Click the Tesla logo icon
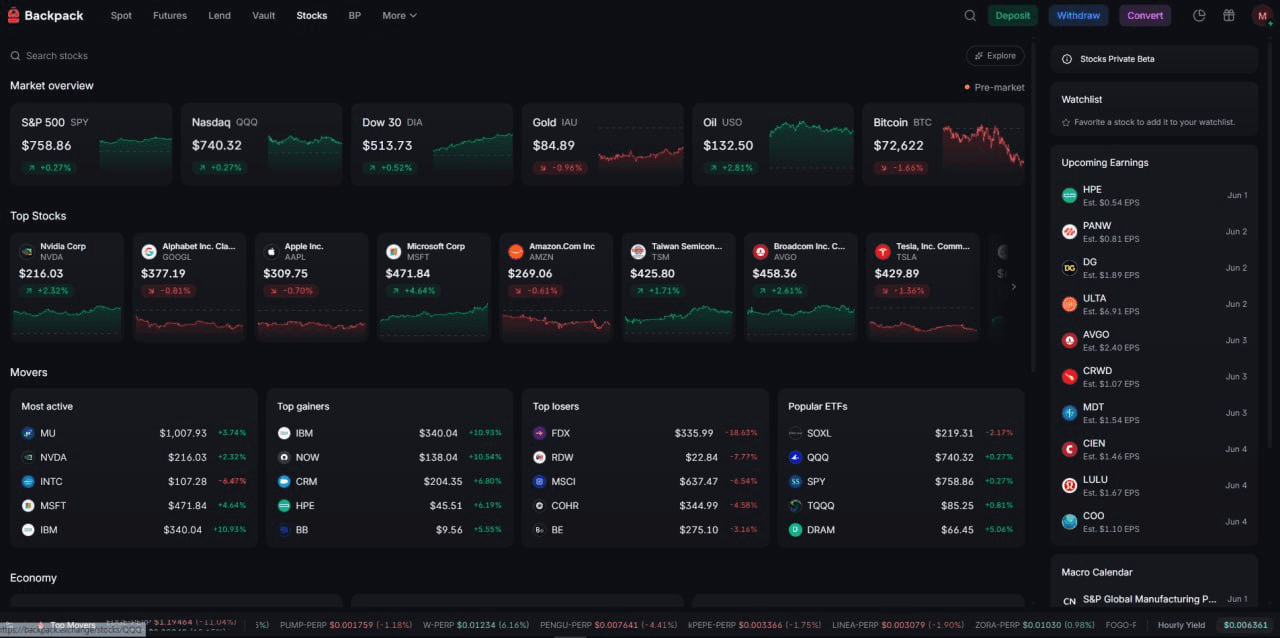Screen dimensions: 1280x638 tap(883, 251)
